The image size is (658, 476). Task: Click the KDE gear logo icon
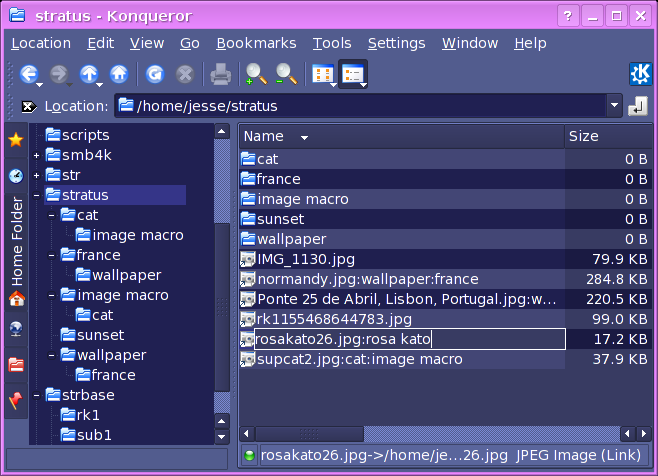(x=640, y=74)
